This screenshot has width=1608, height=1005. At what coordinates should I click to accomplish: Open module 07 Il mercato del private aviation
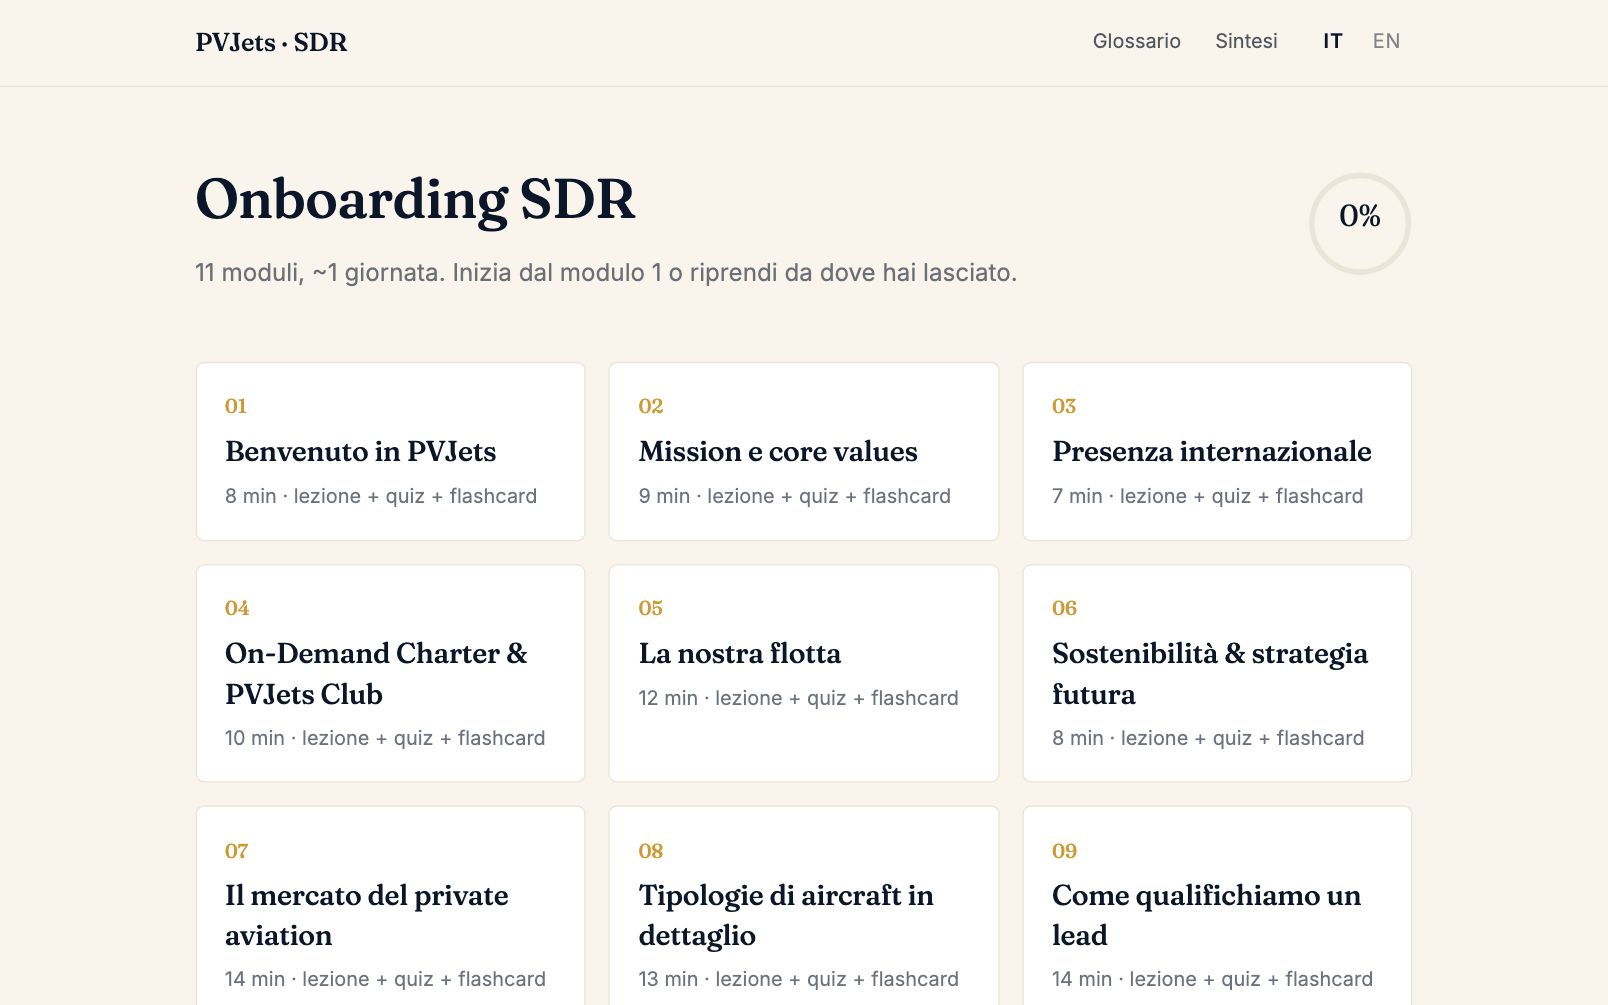point(390,906)
